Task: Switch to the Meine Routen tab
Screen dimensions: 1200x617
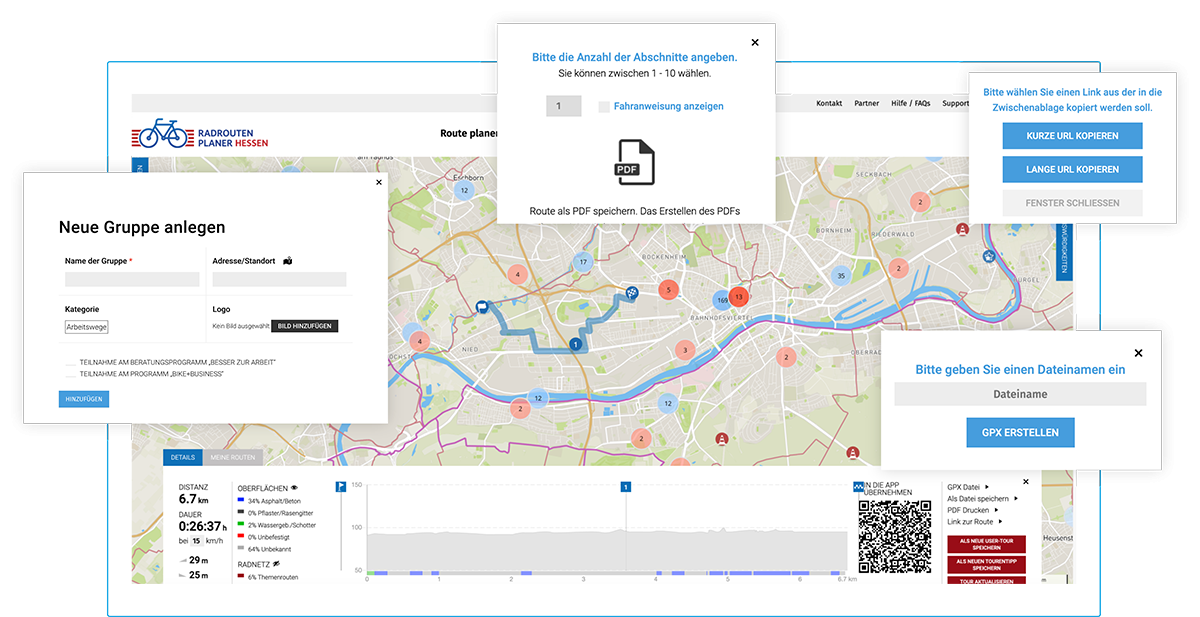Action: click(233, 457)
